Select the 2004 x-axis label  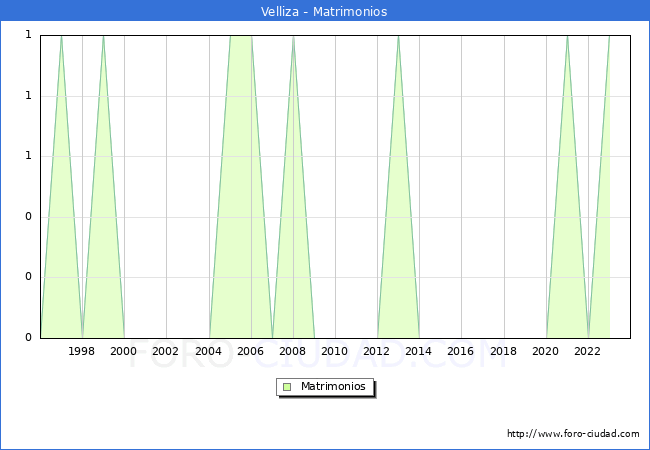pos(208,352)
